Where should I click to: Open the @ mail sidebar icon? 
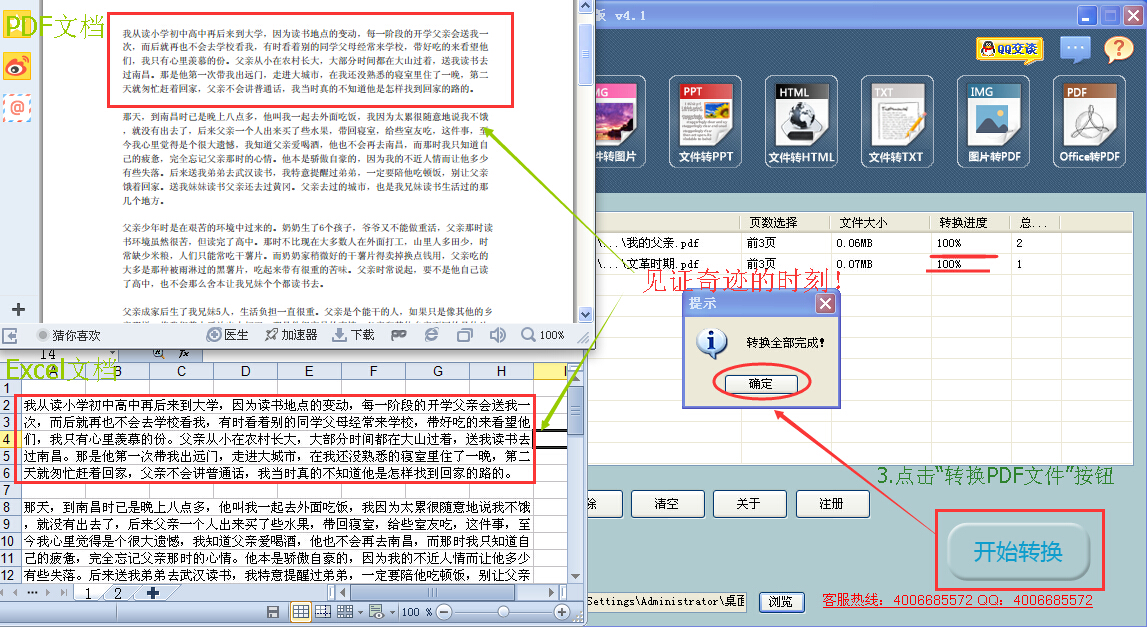[17, 108]
